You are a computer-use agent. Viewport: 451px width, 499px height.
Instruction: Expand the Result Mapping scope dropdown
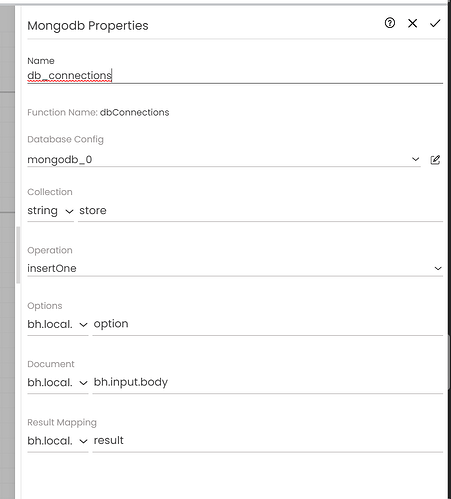[58, 441]
